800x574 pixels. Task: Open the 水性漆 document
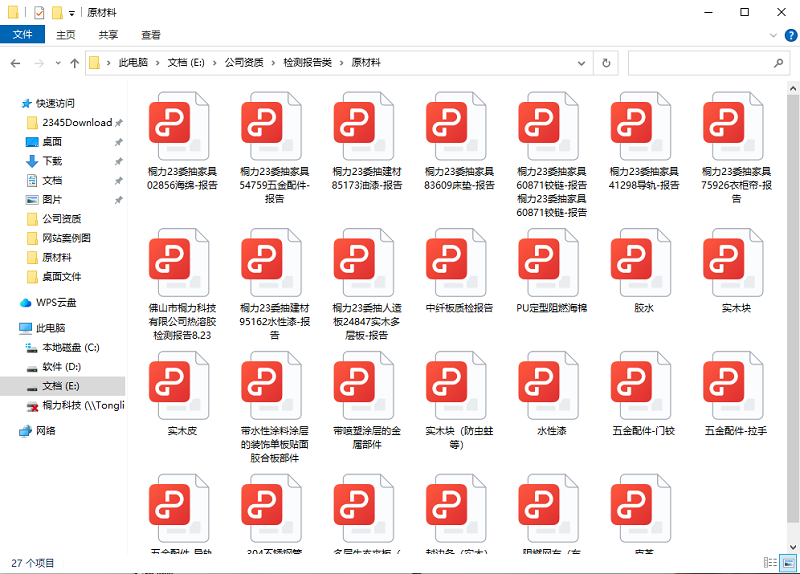point(551,383)
